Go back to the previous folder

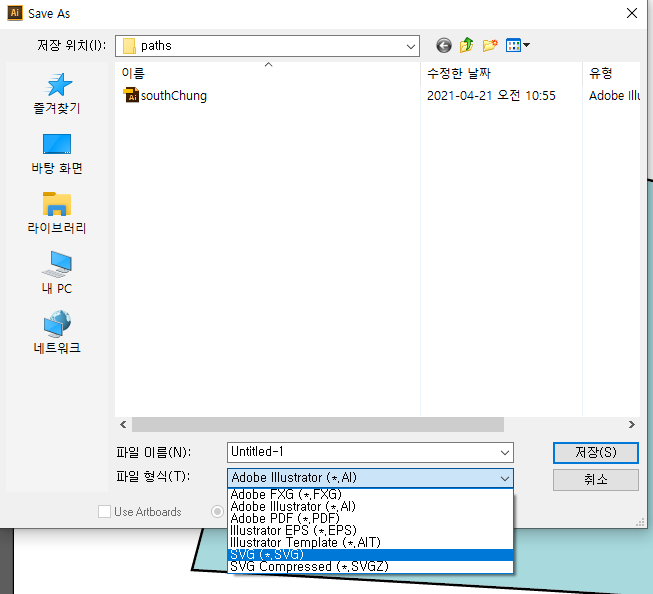pyautogui.click(x=444, y=45)
